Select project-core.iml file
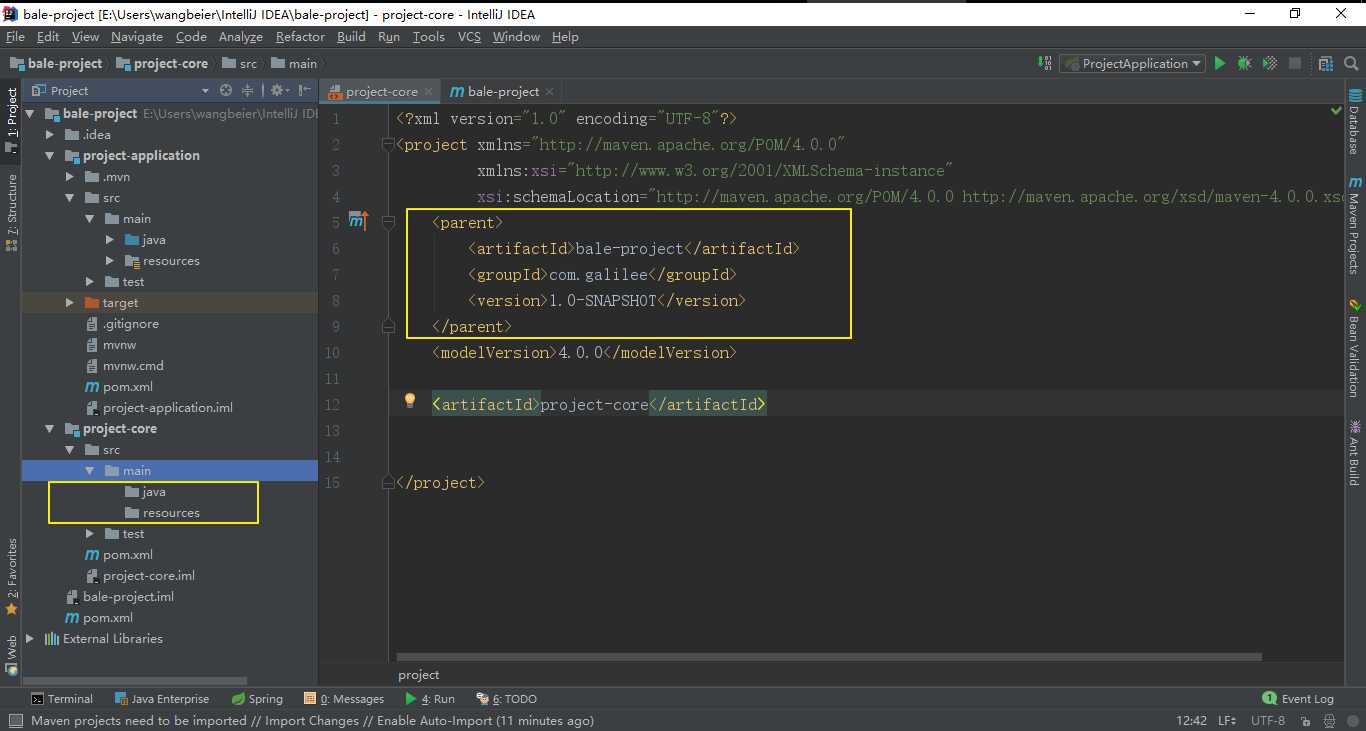 (149, 575)
